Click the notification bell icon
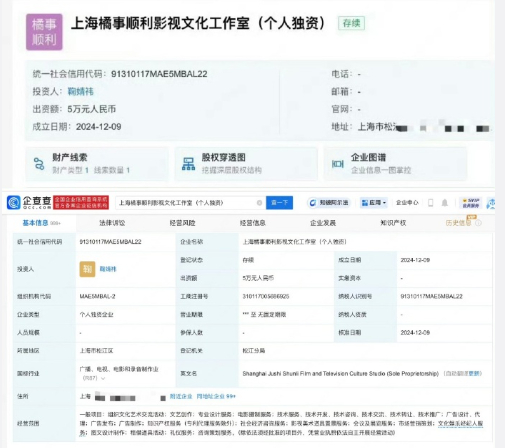511x448 pixels. pyautogui.click(x=445, y=203)
